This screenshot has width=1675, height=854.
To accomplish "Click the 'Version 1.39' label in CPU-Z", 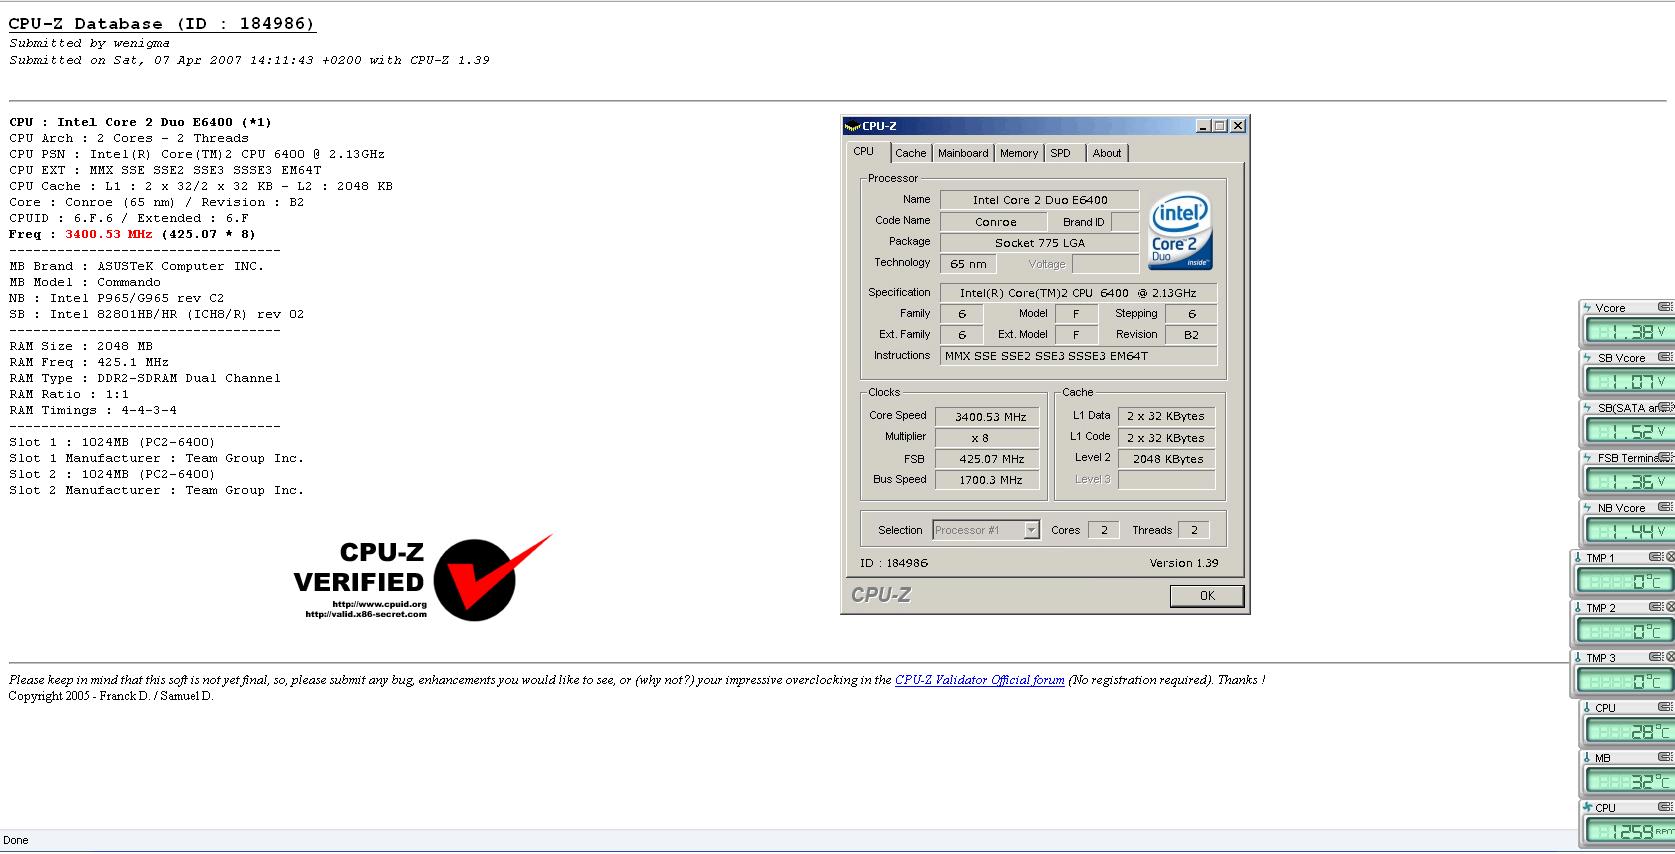I will coord(1184,563).
